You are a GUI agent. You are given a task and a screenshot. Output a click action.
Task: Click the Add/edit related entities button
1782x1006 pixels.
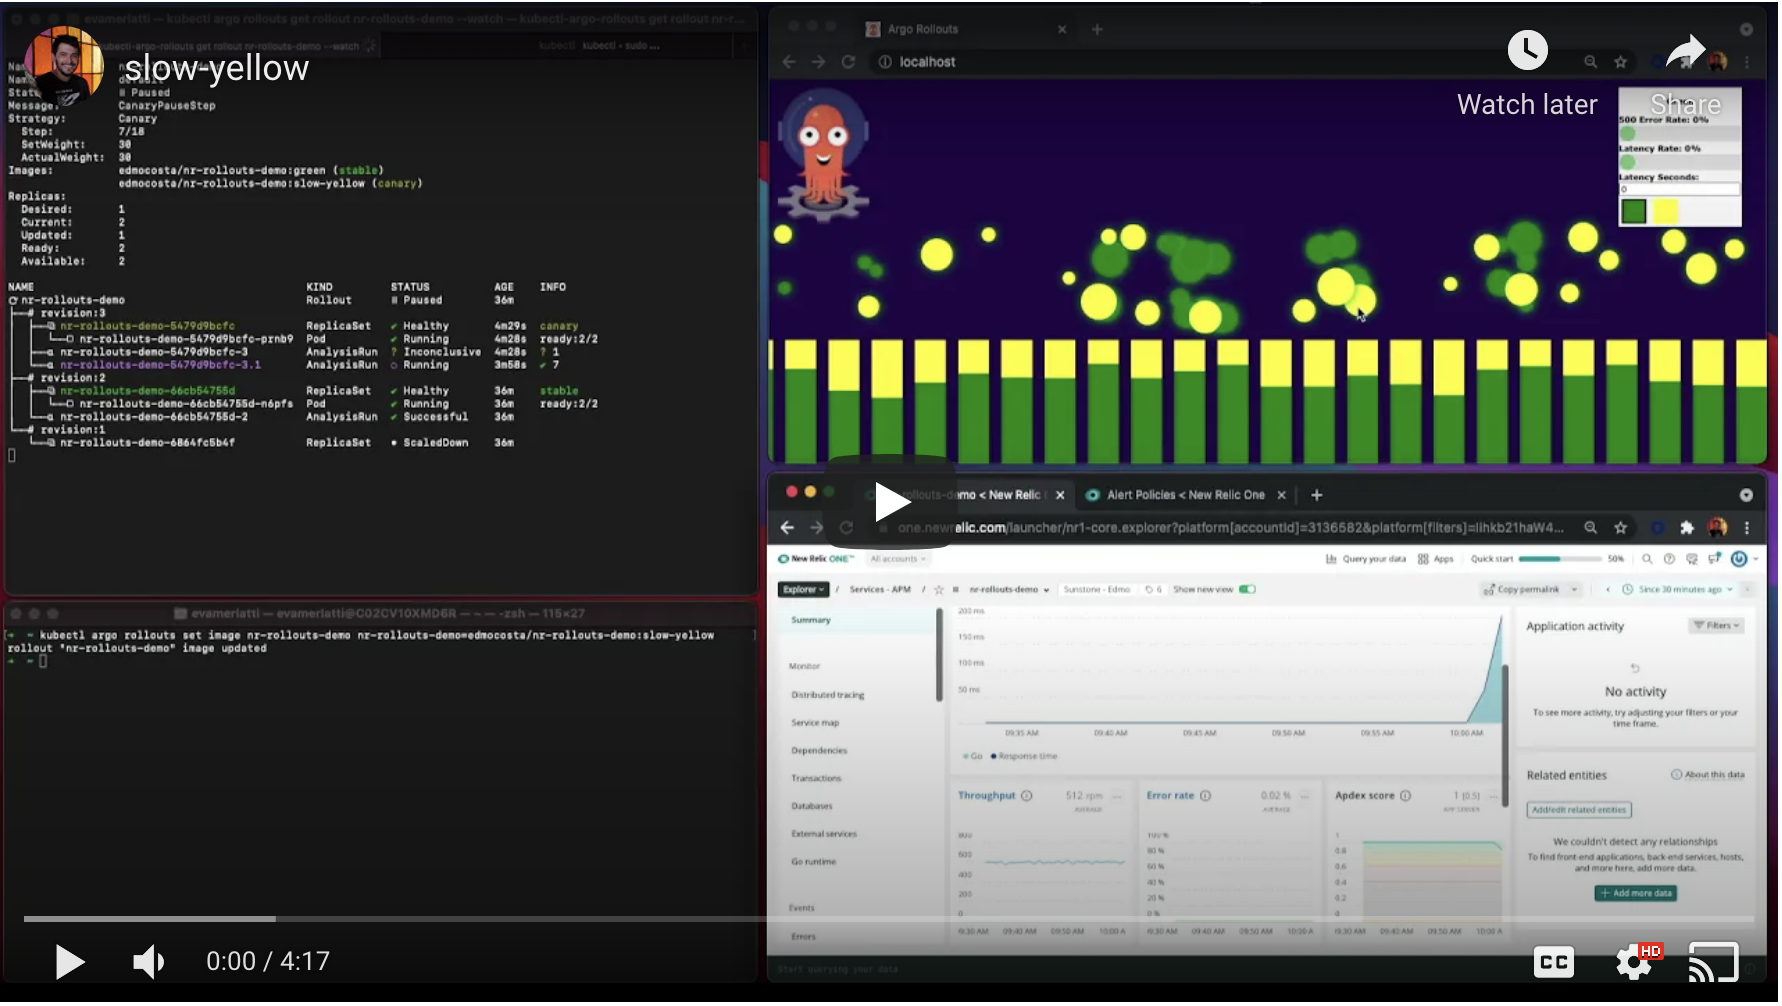tap(1579, 810)
